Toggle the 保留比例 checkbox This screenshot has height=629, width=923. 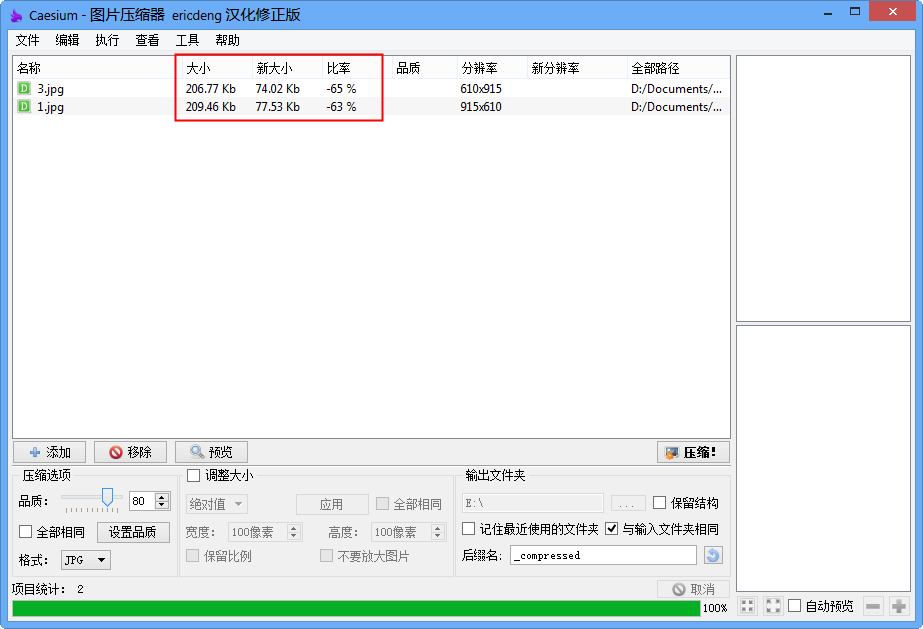click(x=192, y=555)
